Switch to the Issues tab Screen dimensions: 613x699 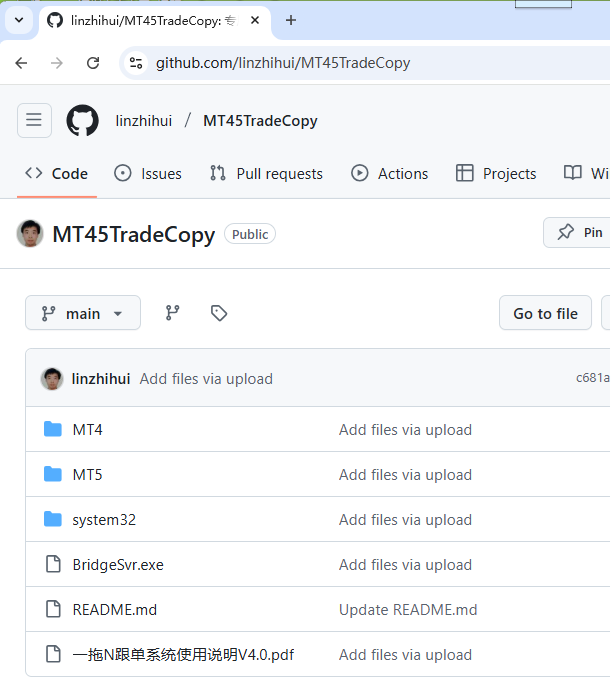pyautogui.click(x=148, y=173)
